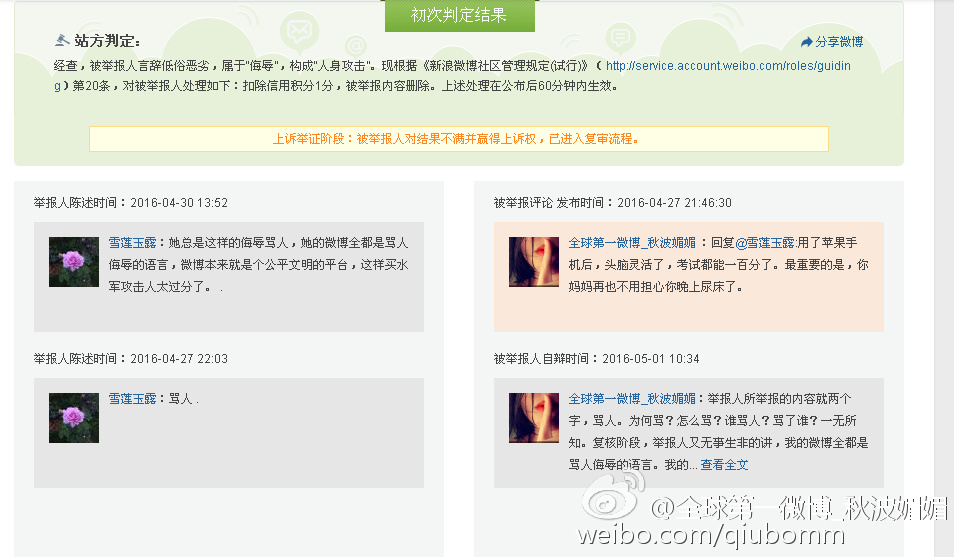Screen dimensions: 954x557
Task: Click username 雪莲玉露 in the 2016-04-30 statement
Action: tap(132, 243)
